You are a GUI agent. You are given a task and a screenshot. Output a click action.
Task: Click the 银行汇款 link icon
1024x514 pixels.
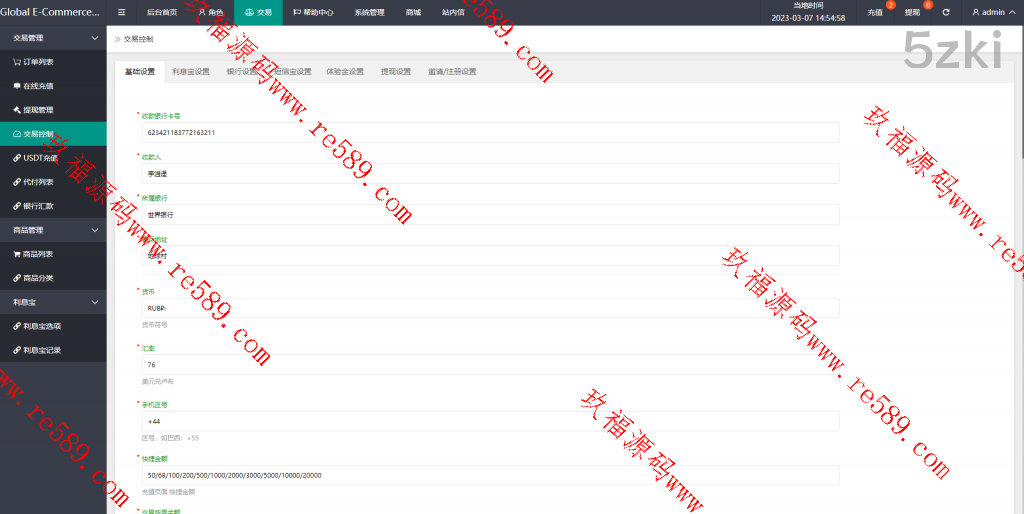tap(17, 206)
